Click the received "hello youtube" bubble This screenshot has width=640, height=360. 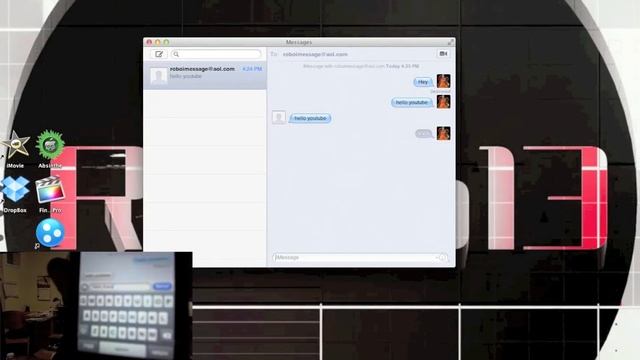[310, 118]
